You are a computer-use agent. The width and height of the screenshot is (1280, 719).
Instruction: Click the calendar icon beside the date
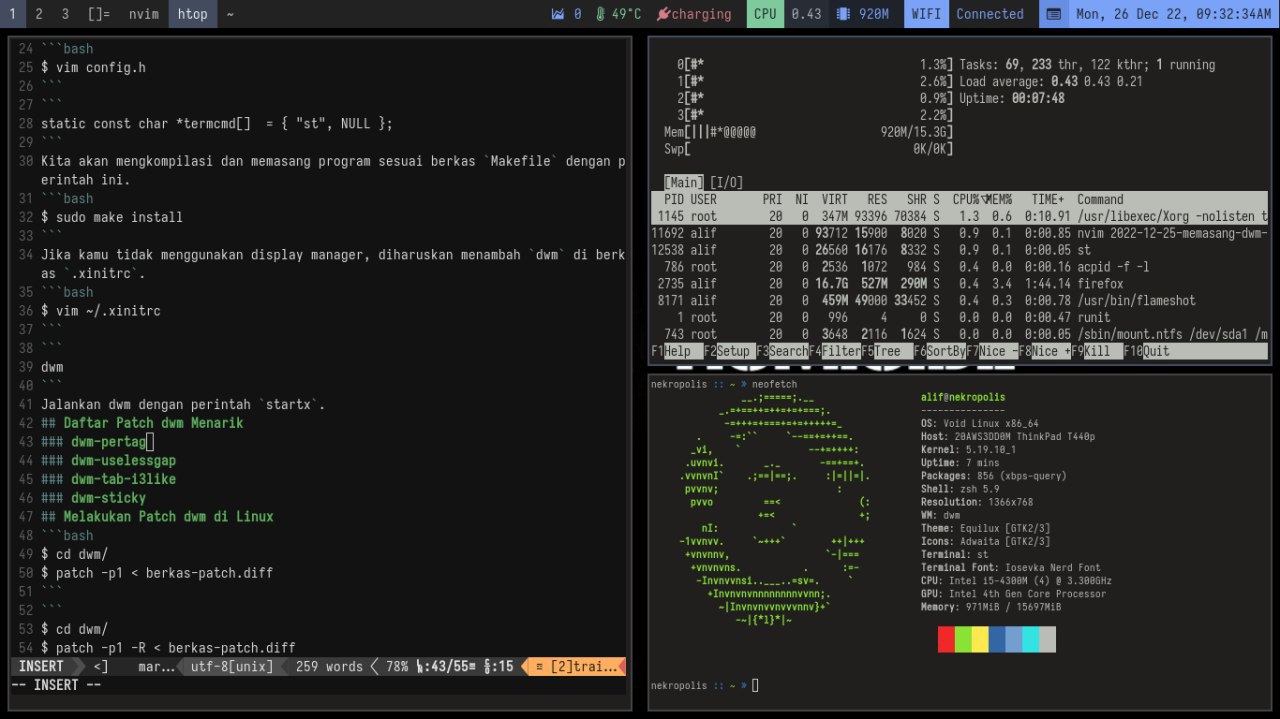pyautogui.click(x=1052, y=14)
